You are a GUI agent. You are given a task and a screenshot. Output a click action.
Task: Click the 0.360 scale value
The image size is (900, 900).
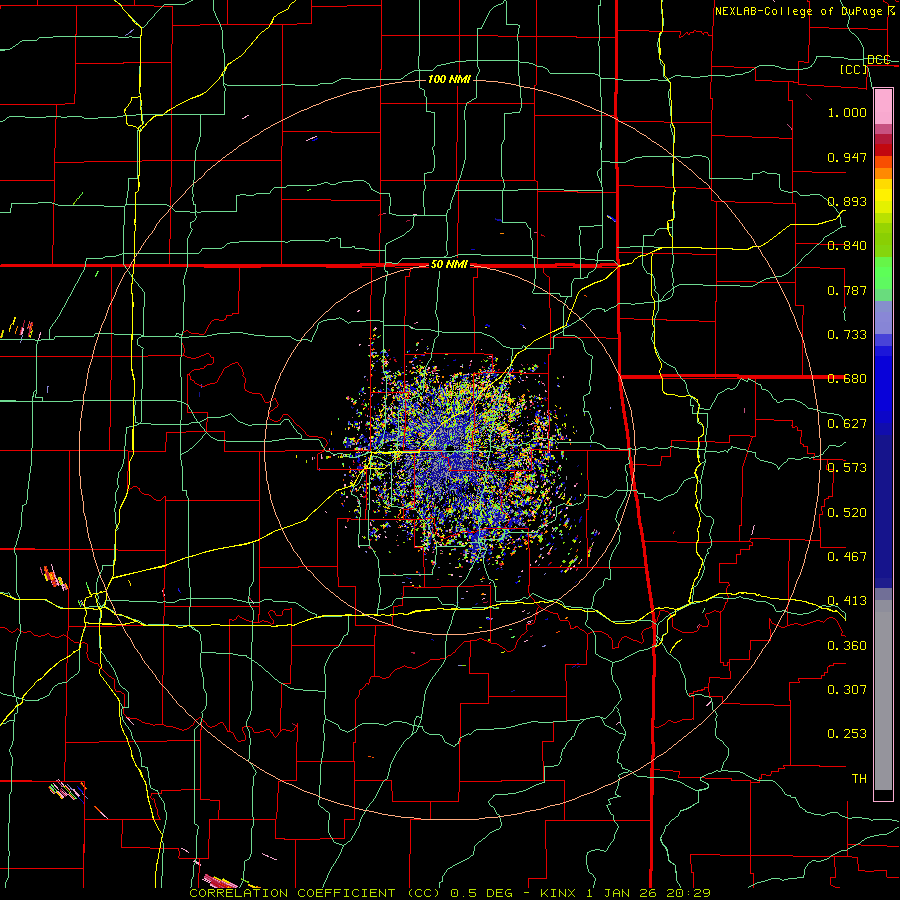847,646
